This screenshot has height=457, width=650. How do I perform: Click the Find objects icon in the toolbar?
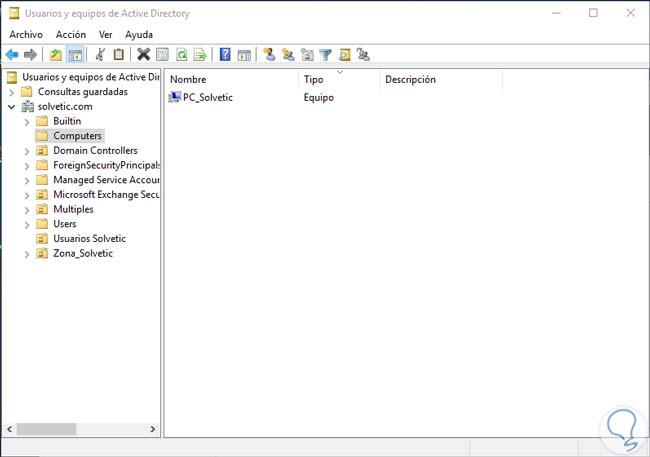tap(344, 54)
